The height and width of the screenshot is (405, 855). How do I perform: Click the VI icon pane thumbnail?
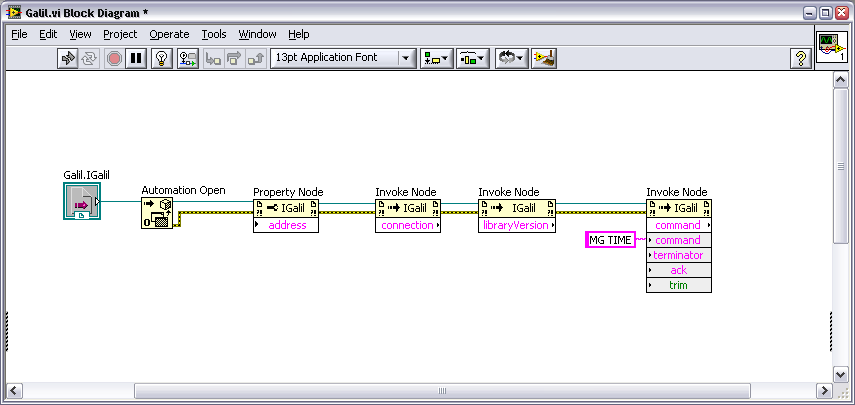coord(832,47)
